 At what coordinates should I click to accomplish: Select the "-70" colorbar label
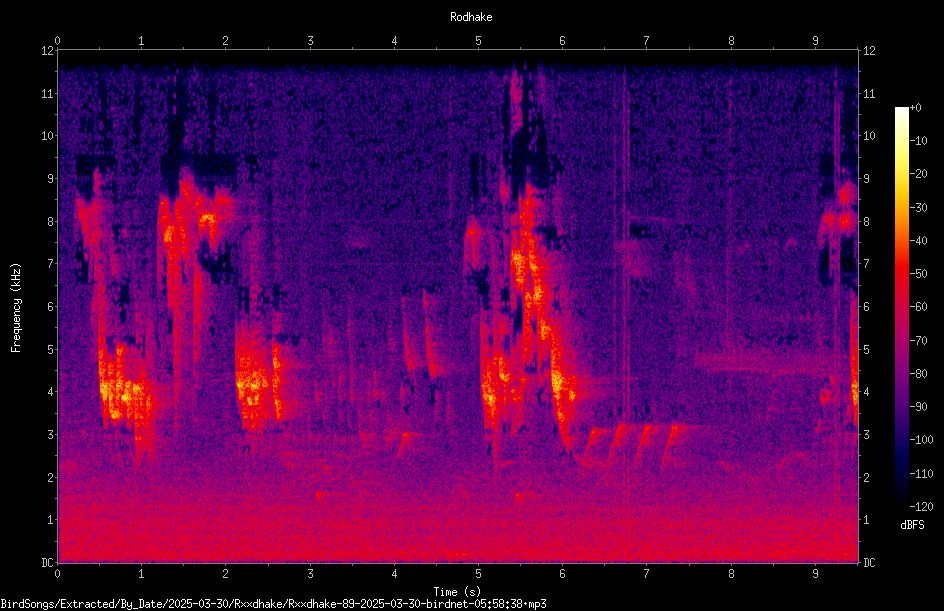pos(919,341)
